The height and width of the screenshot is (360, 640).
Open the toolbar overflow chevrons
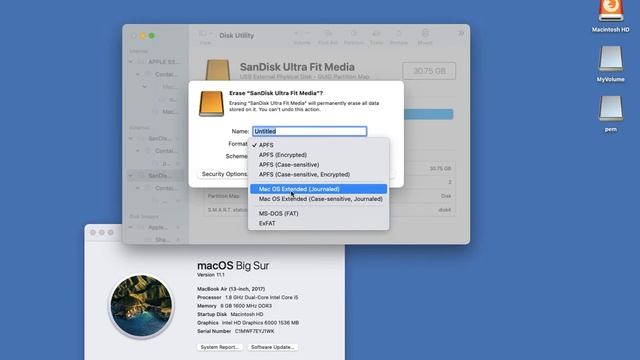[x=461, y=34]
